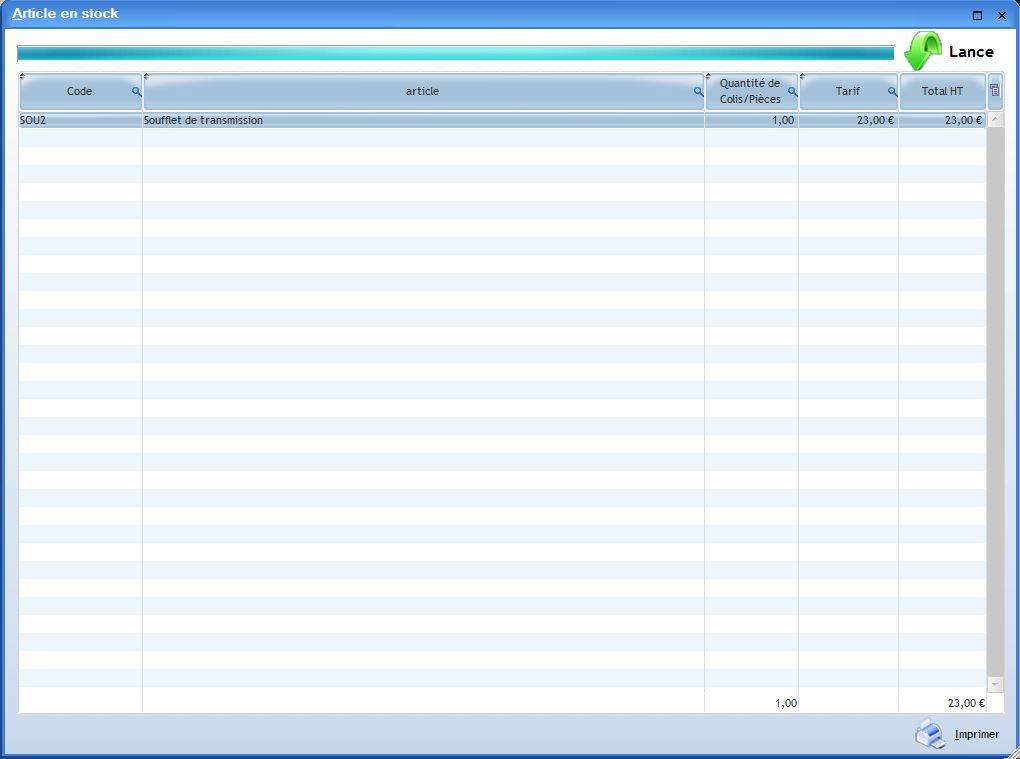Click the sort arrow in Tarif header corner
Viewport: 1020px width, 759px height.
[802, 77]
